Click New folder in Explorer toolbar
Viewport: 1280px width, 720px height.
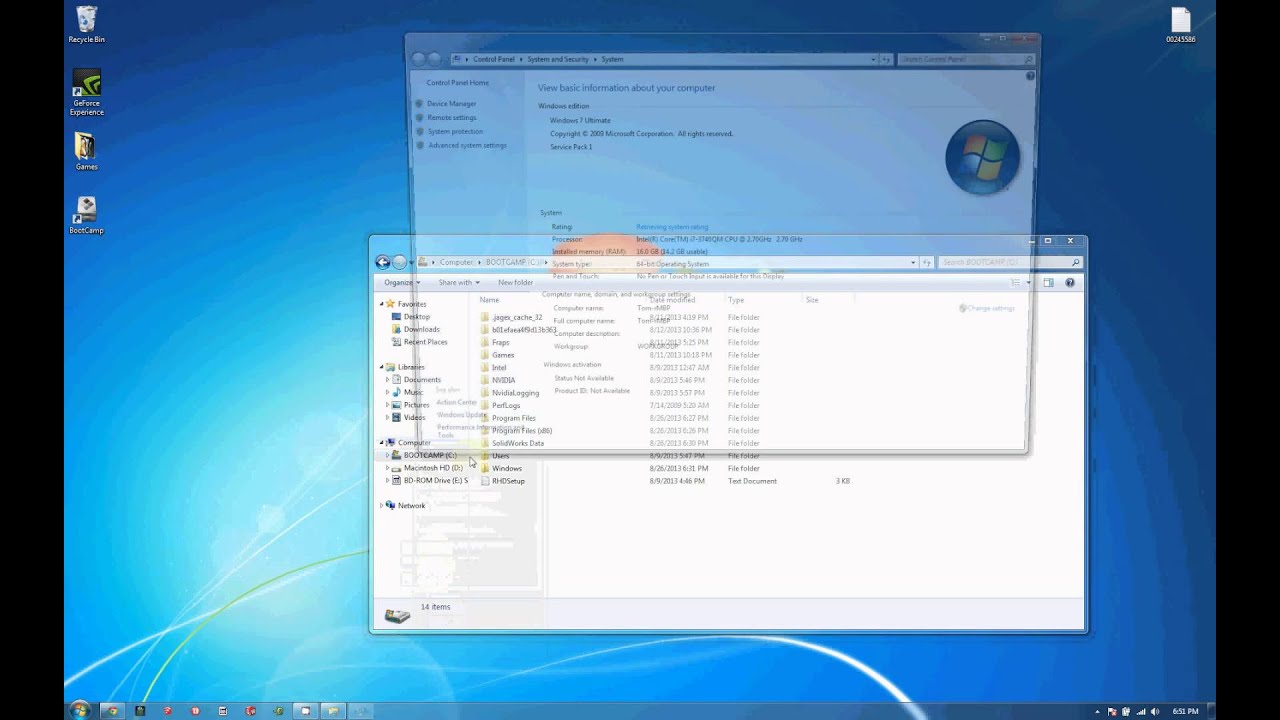pos(515,283)
